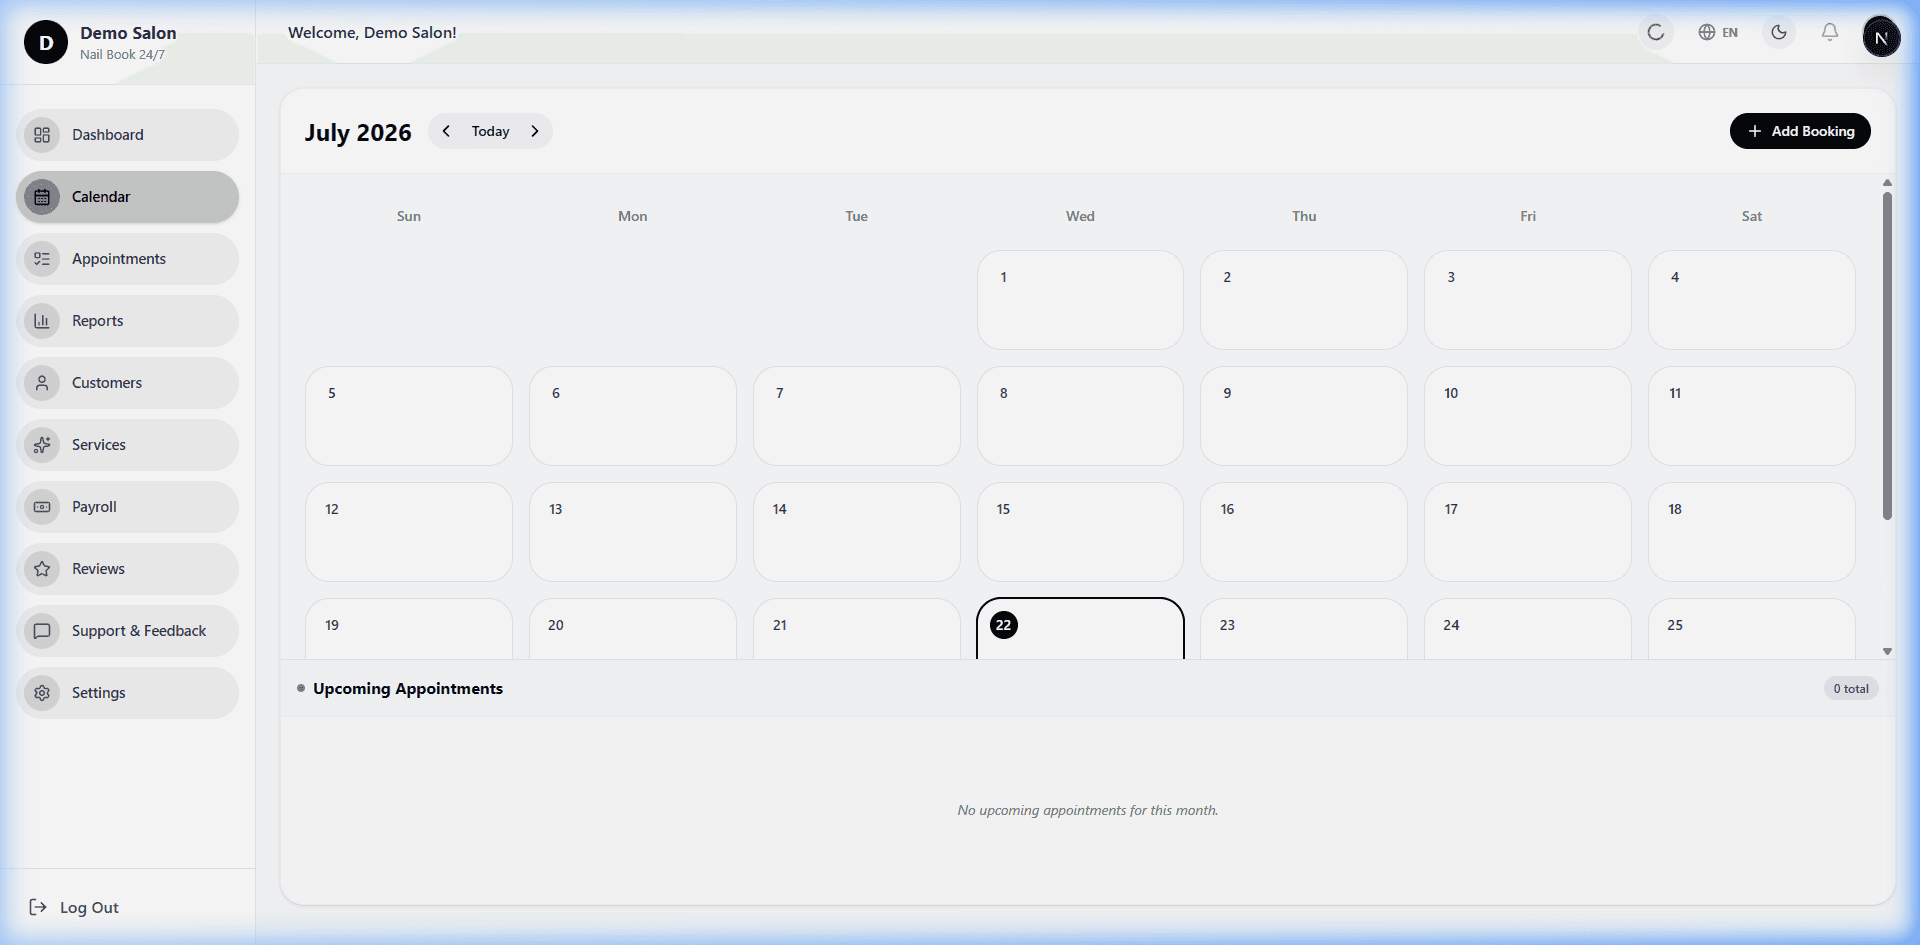
Task: Click the calendar vertical scrollbar thumb
Action: 1887,356
